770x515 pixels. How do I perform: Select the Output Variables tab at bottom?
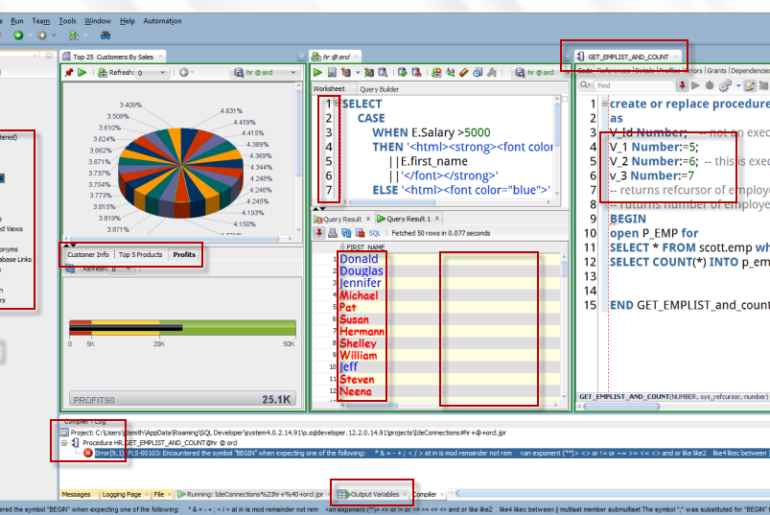coord(372,494)
